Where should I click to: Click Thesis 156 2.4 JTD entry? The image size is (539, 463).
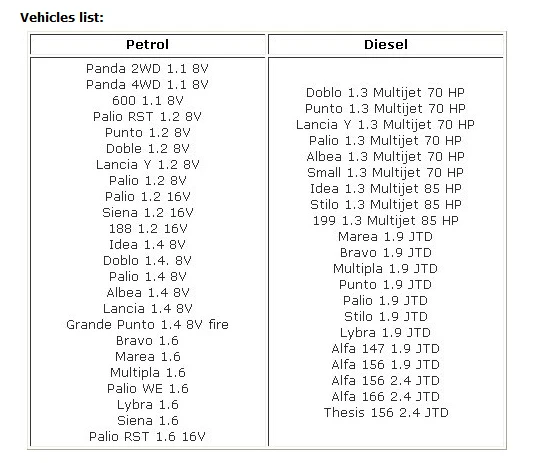pos(386,412)
